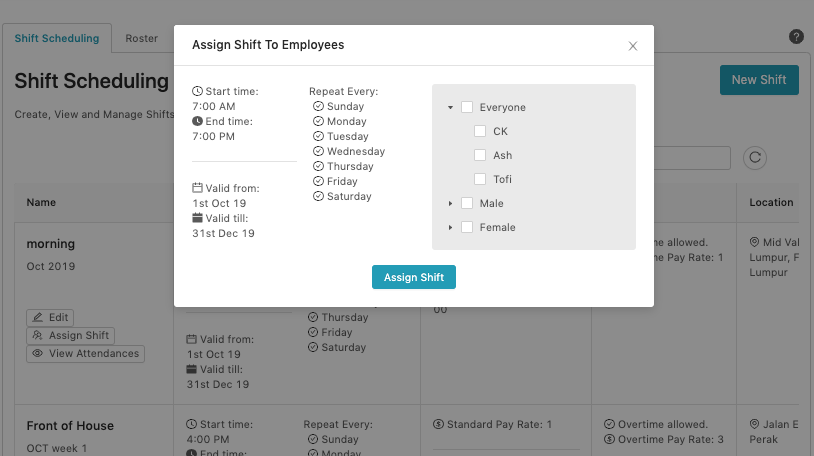Screen dimensions: 814x456
Task: Click the End time clock icon in dialog
Action: coord(197,122)
